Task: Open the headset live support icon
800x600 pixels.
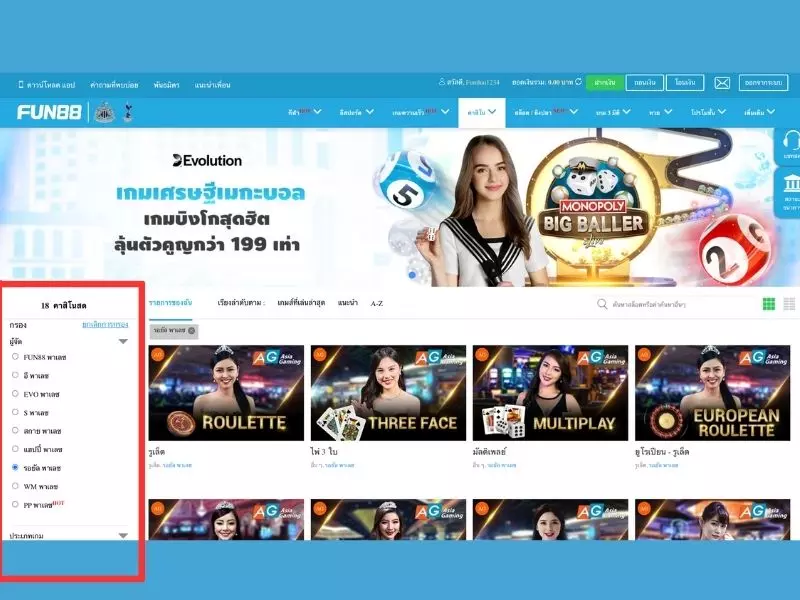Action: tap(790, 139)
